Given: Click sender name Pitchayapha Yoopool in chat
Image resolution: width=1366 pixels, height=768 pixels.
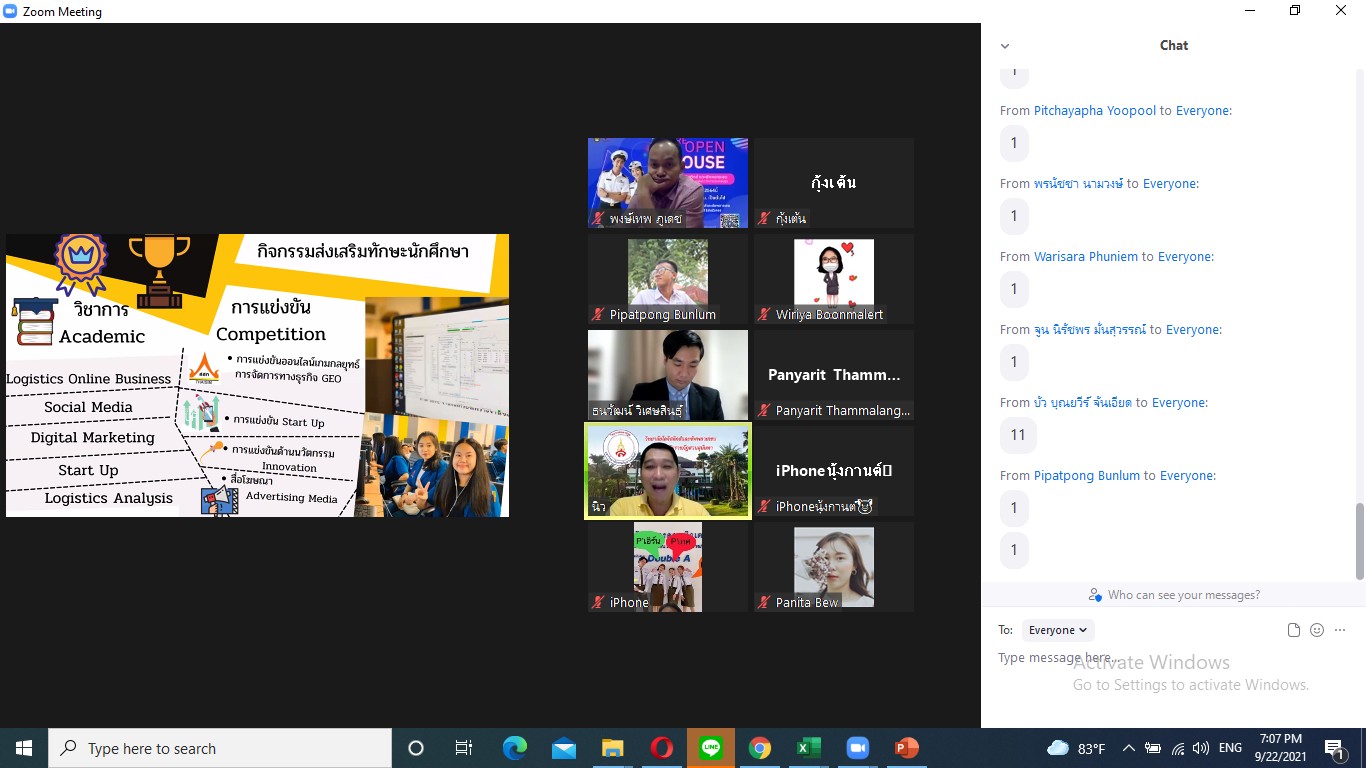Looking at the screenshot, I should [x=1094, y=111].
